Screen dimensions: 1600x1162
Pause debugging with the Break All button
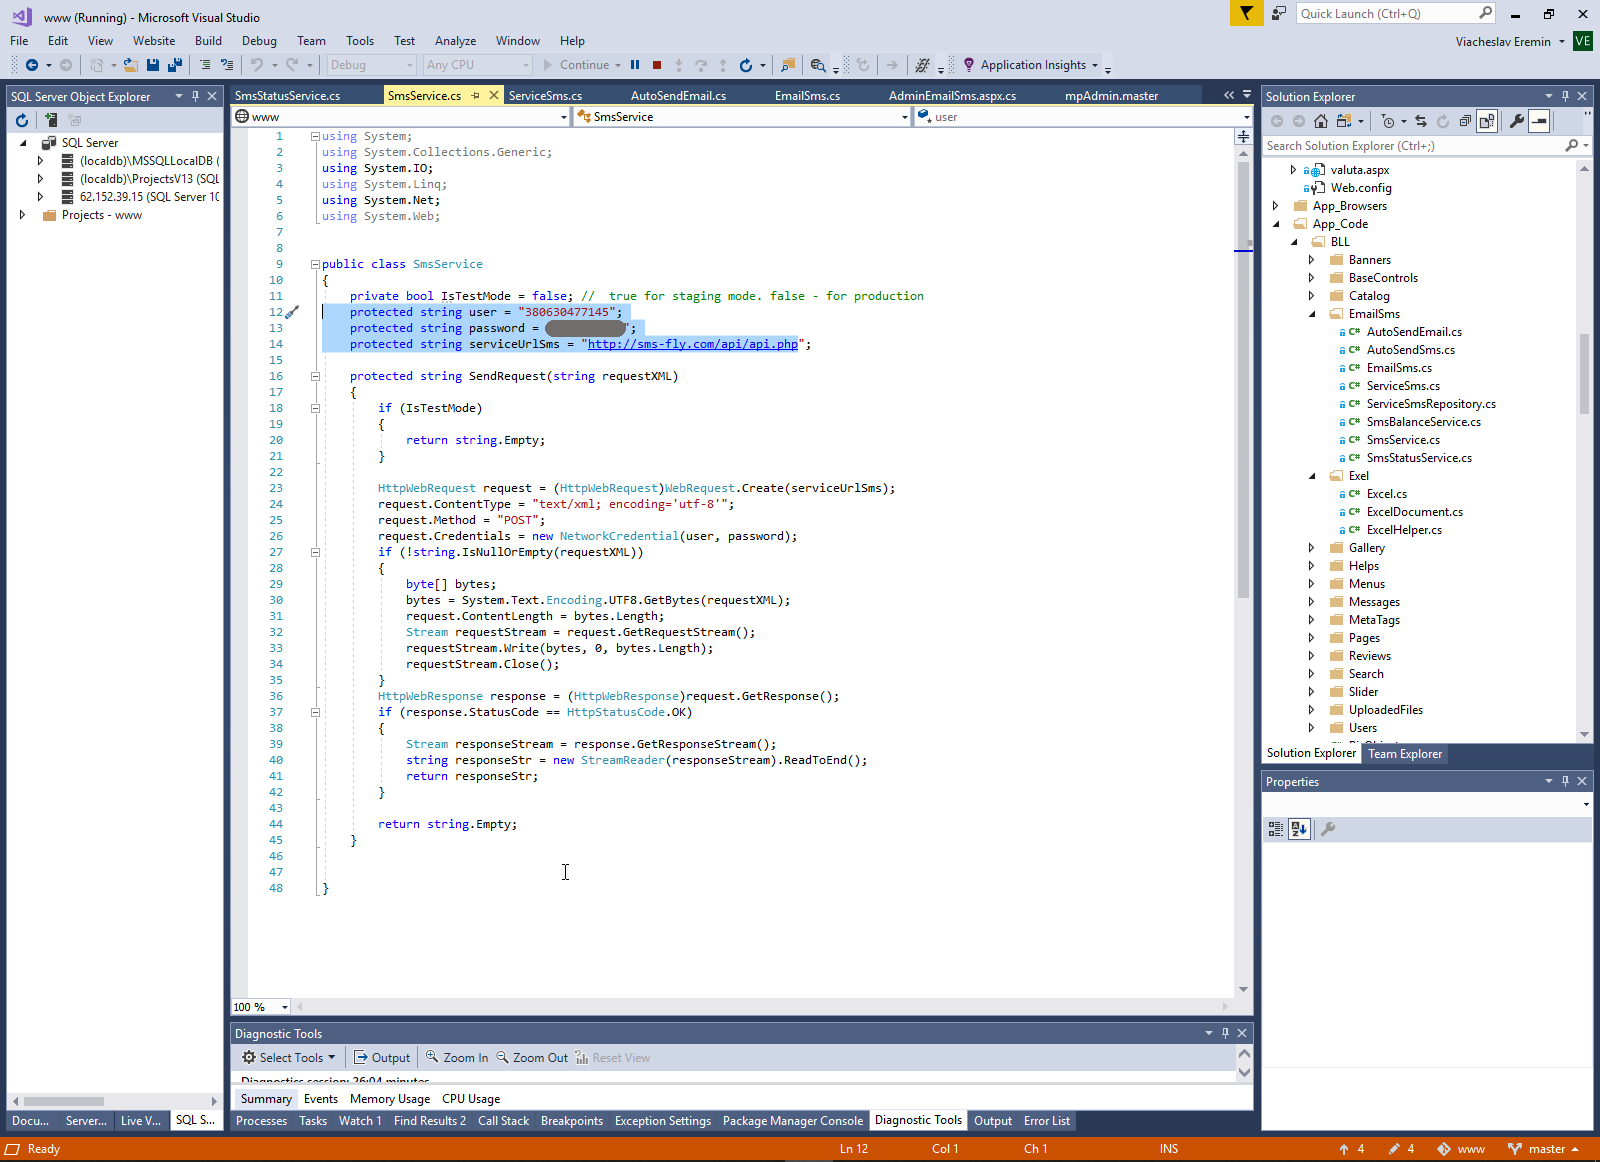[635, 65]
